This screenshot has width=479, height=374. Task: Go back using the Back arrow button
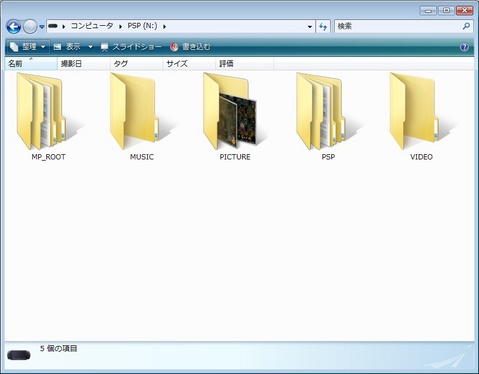coord(14,27)
